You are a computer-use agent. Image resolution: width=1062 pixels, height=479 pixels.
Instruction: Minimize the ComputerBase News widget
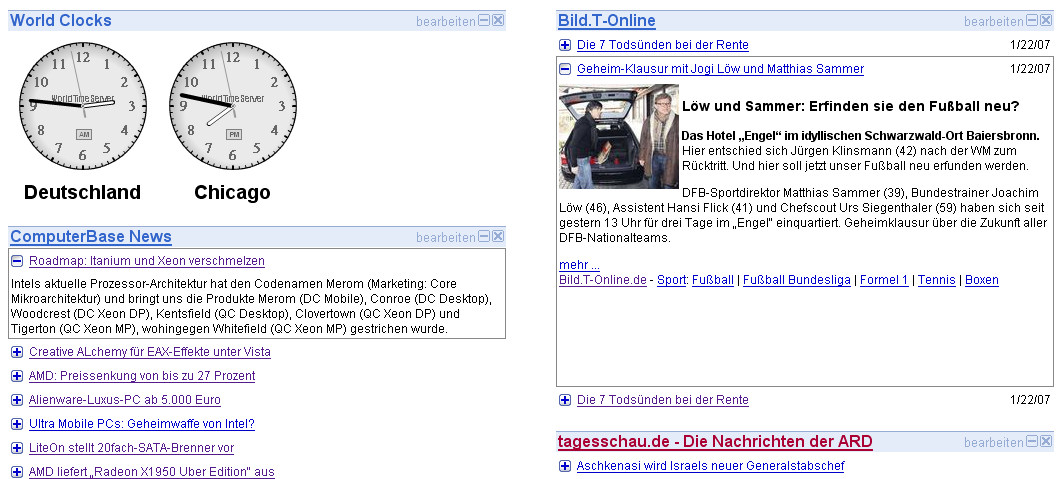pos(484,236)
